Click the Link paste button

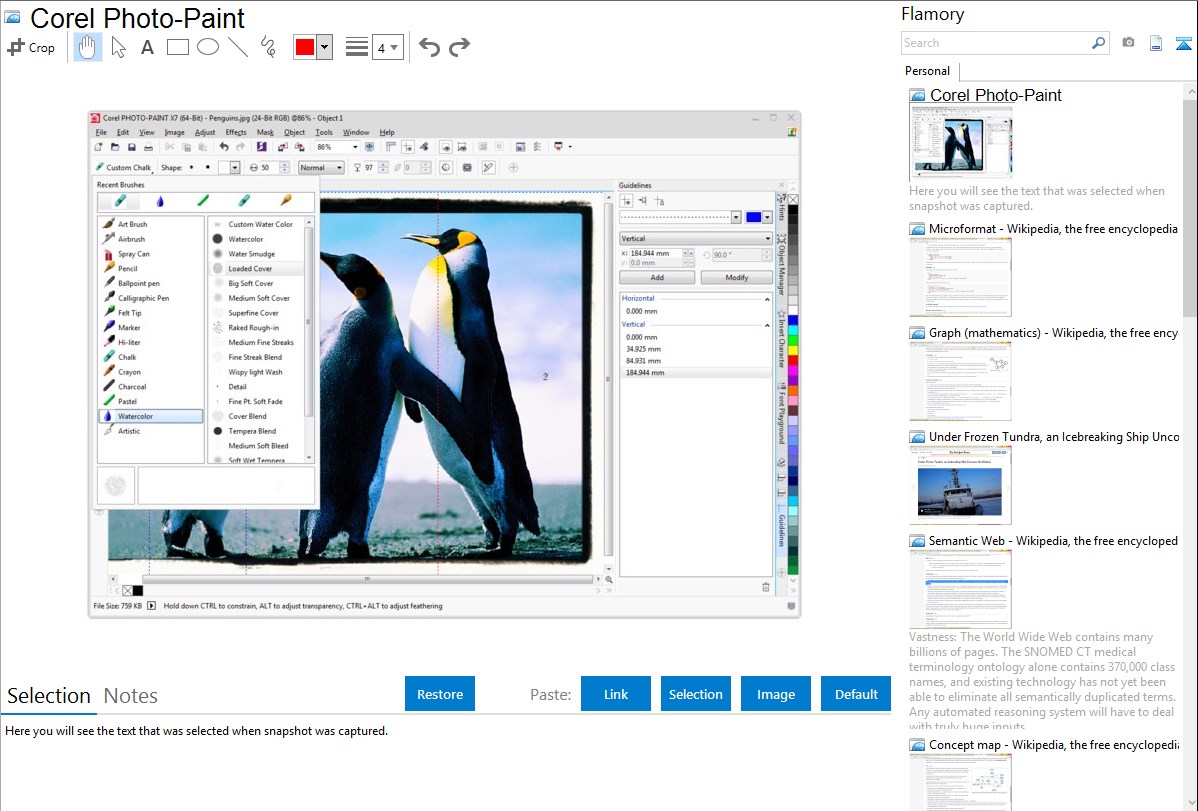click(x=616, y=694)
